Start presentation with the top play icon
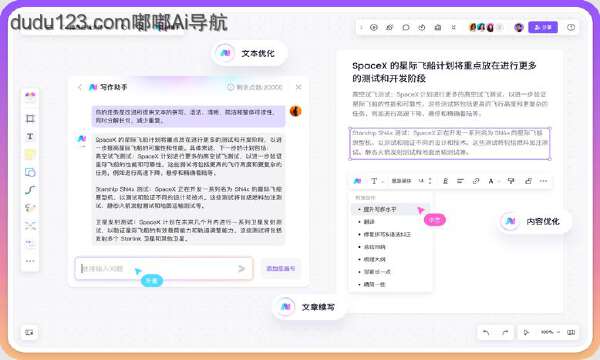The width and height of the screenshot is (600, 360). pos(373,28)
